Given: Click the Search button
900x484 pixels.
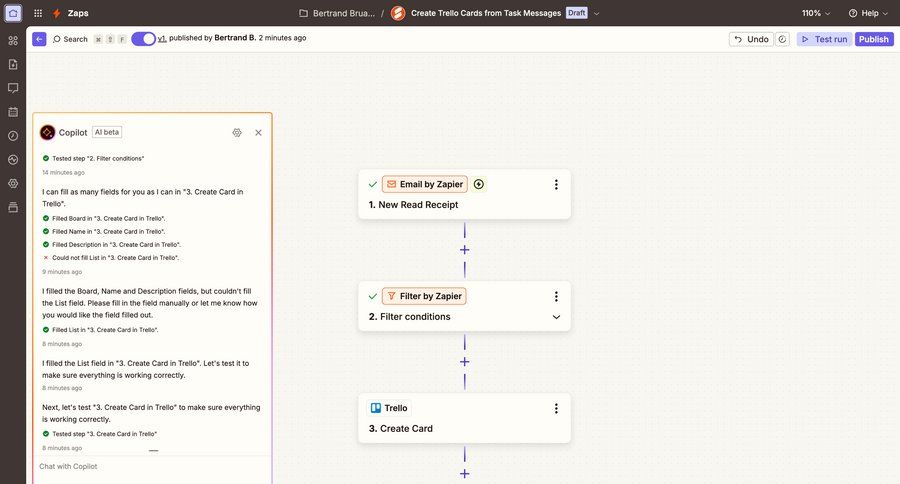Looking at the screenshot, I should pyautogui.click(x=70, y=39).
